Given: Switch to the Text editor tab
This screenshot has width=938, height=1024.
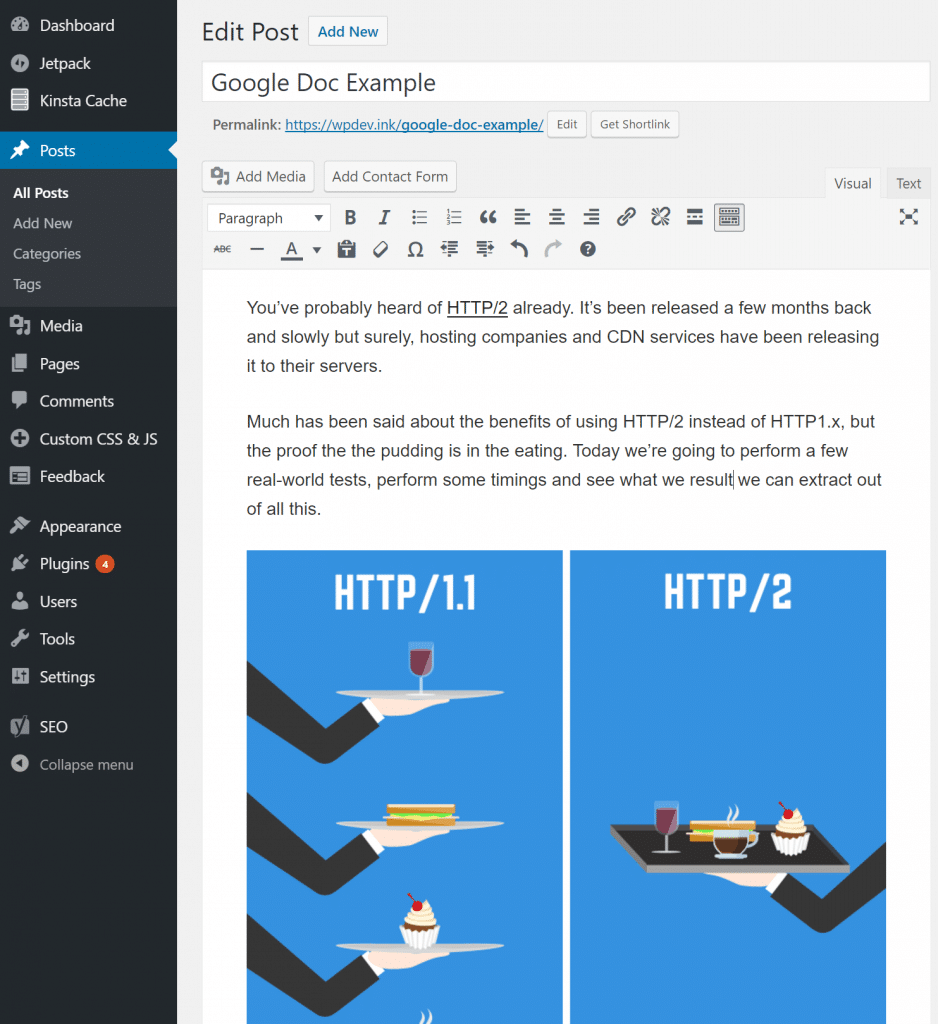Looking at the screenshot, I should (909, 184).
